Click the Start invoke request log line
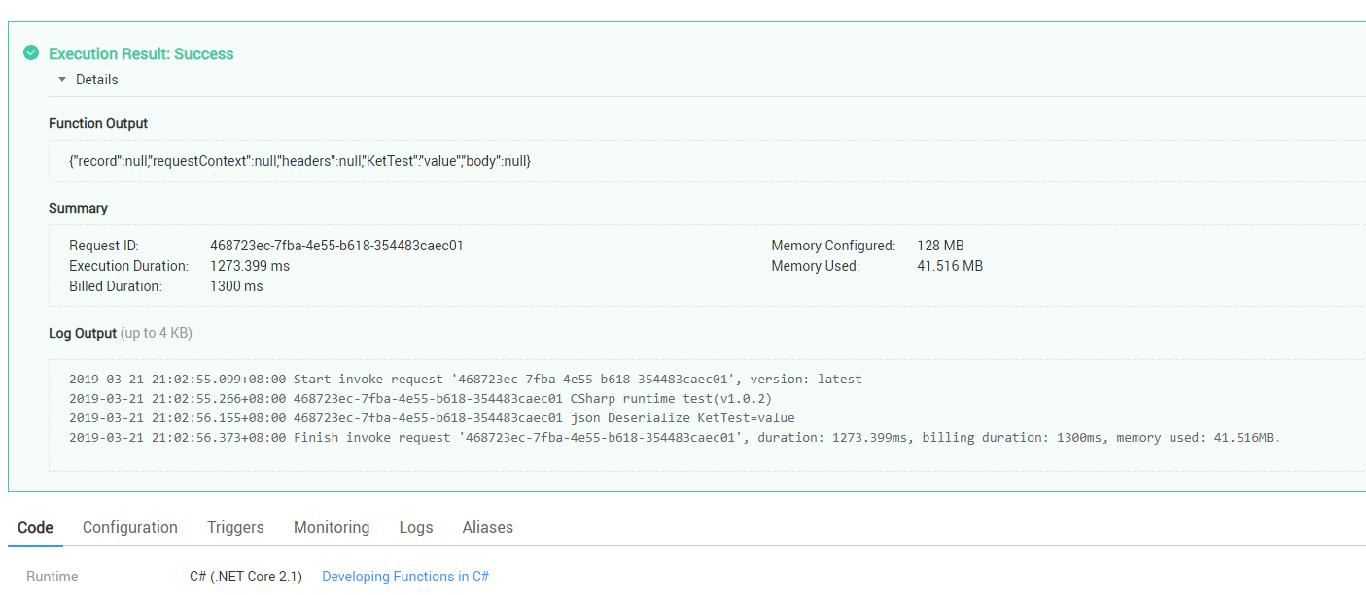The height and width of the screenshot is (595, 1366). [x=465, y=380]
